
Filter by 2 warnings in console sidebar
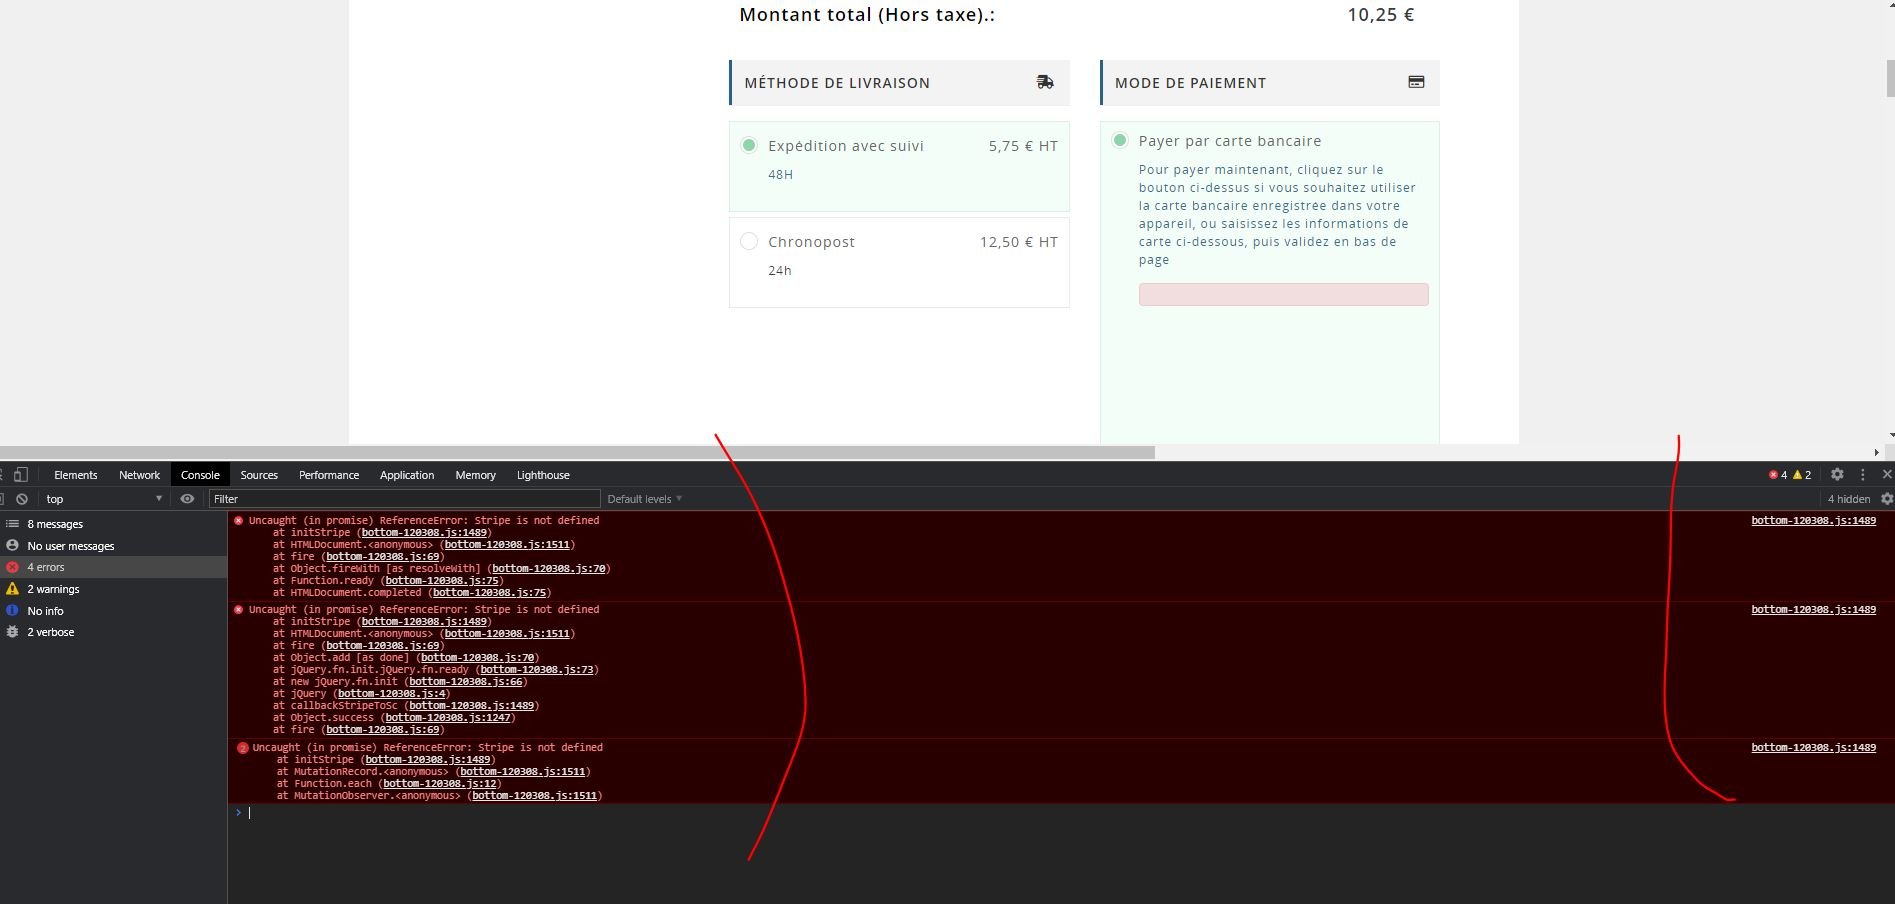[x=113, y=589]
